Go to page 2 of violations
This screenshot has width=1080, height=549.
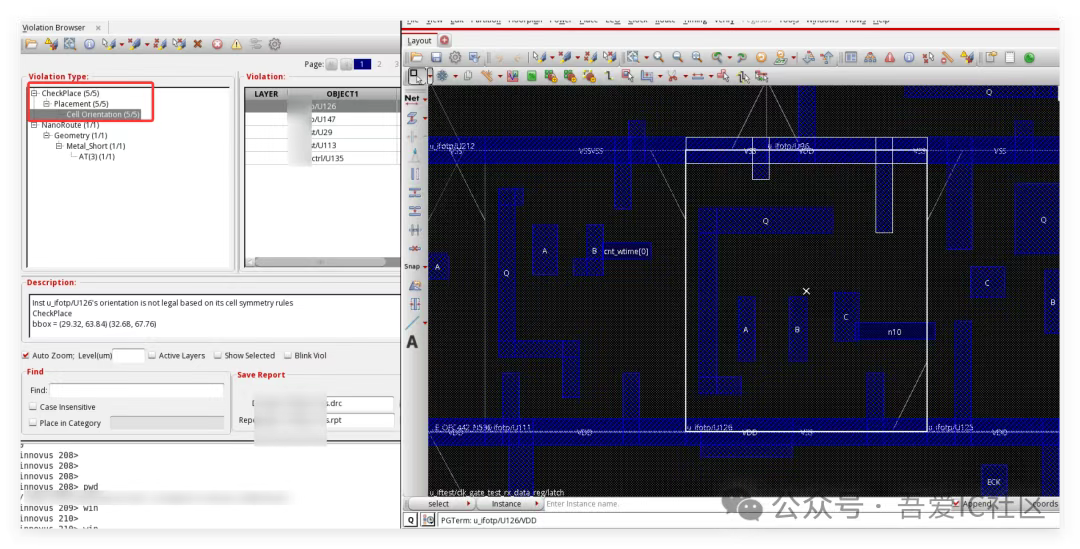tap(379, 64)
